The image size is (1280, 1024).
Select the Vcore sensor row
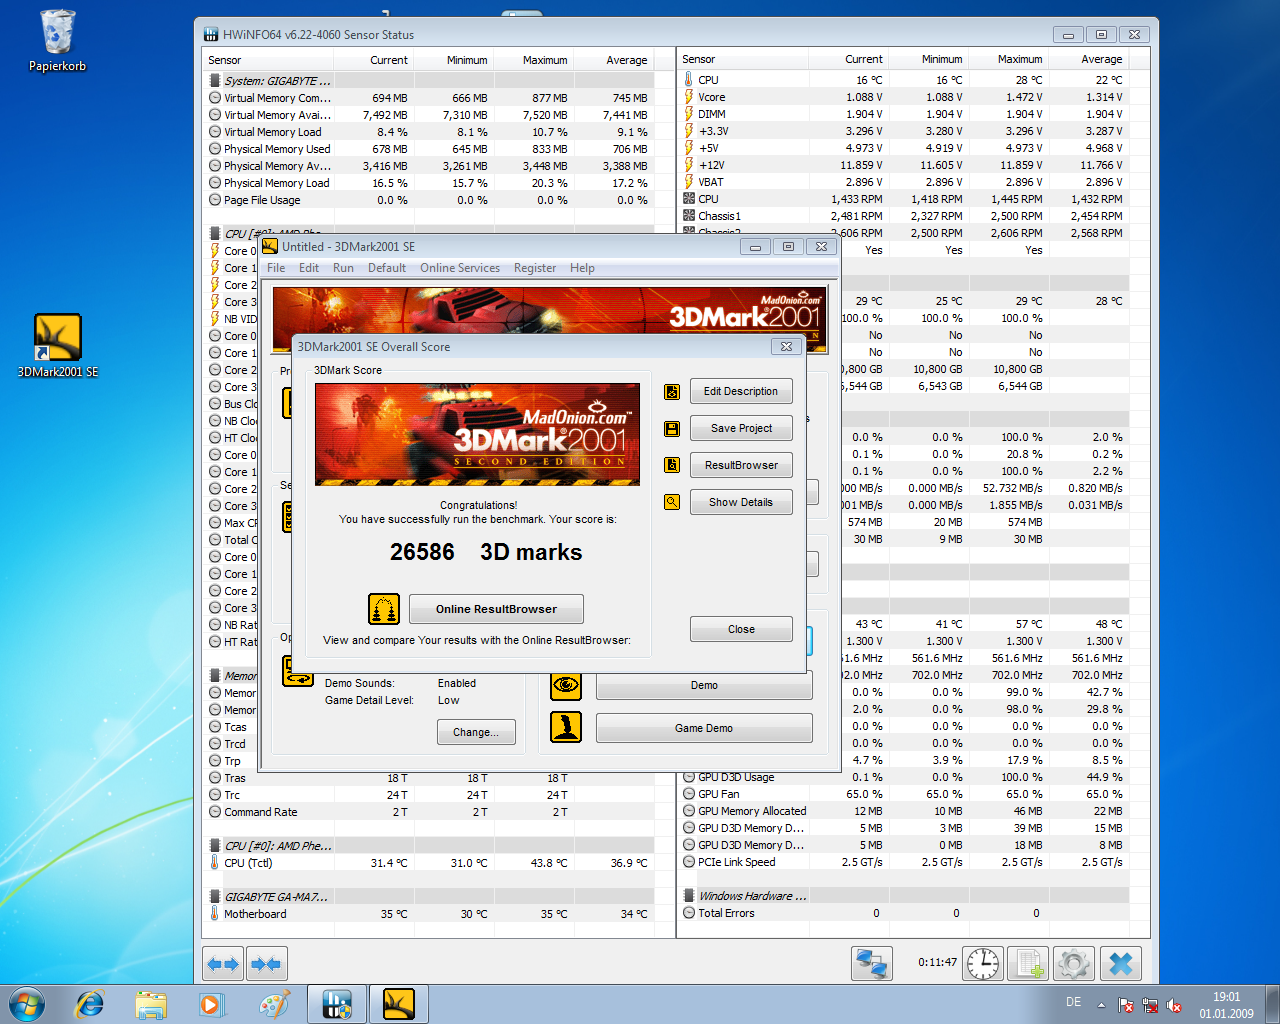coord(904,97)
